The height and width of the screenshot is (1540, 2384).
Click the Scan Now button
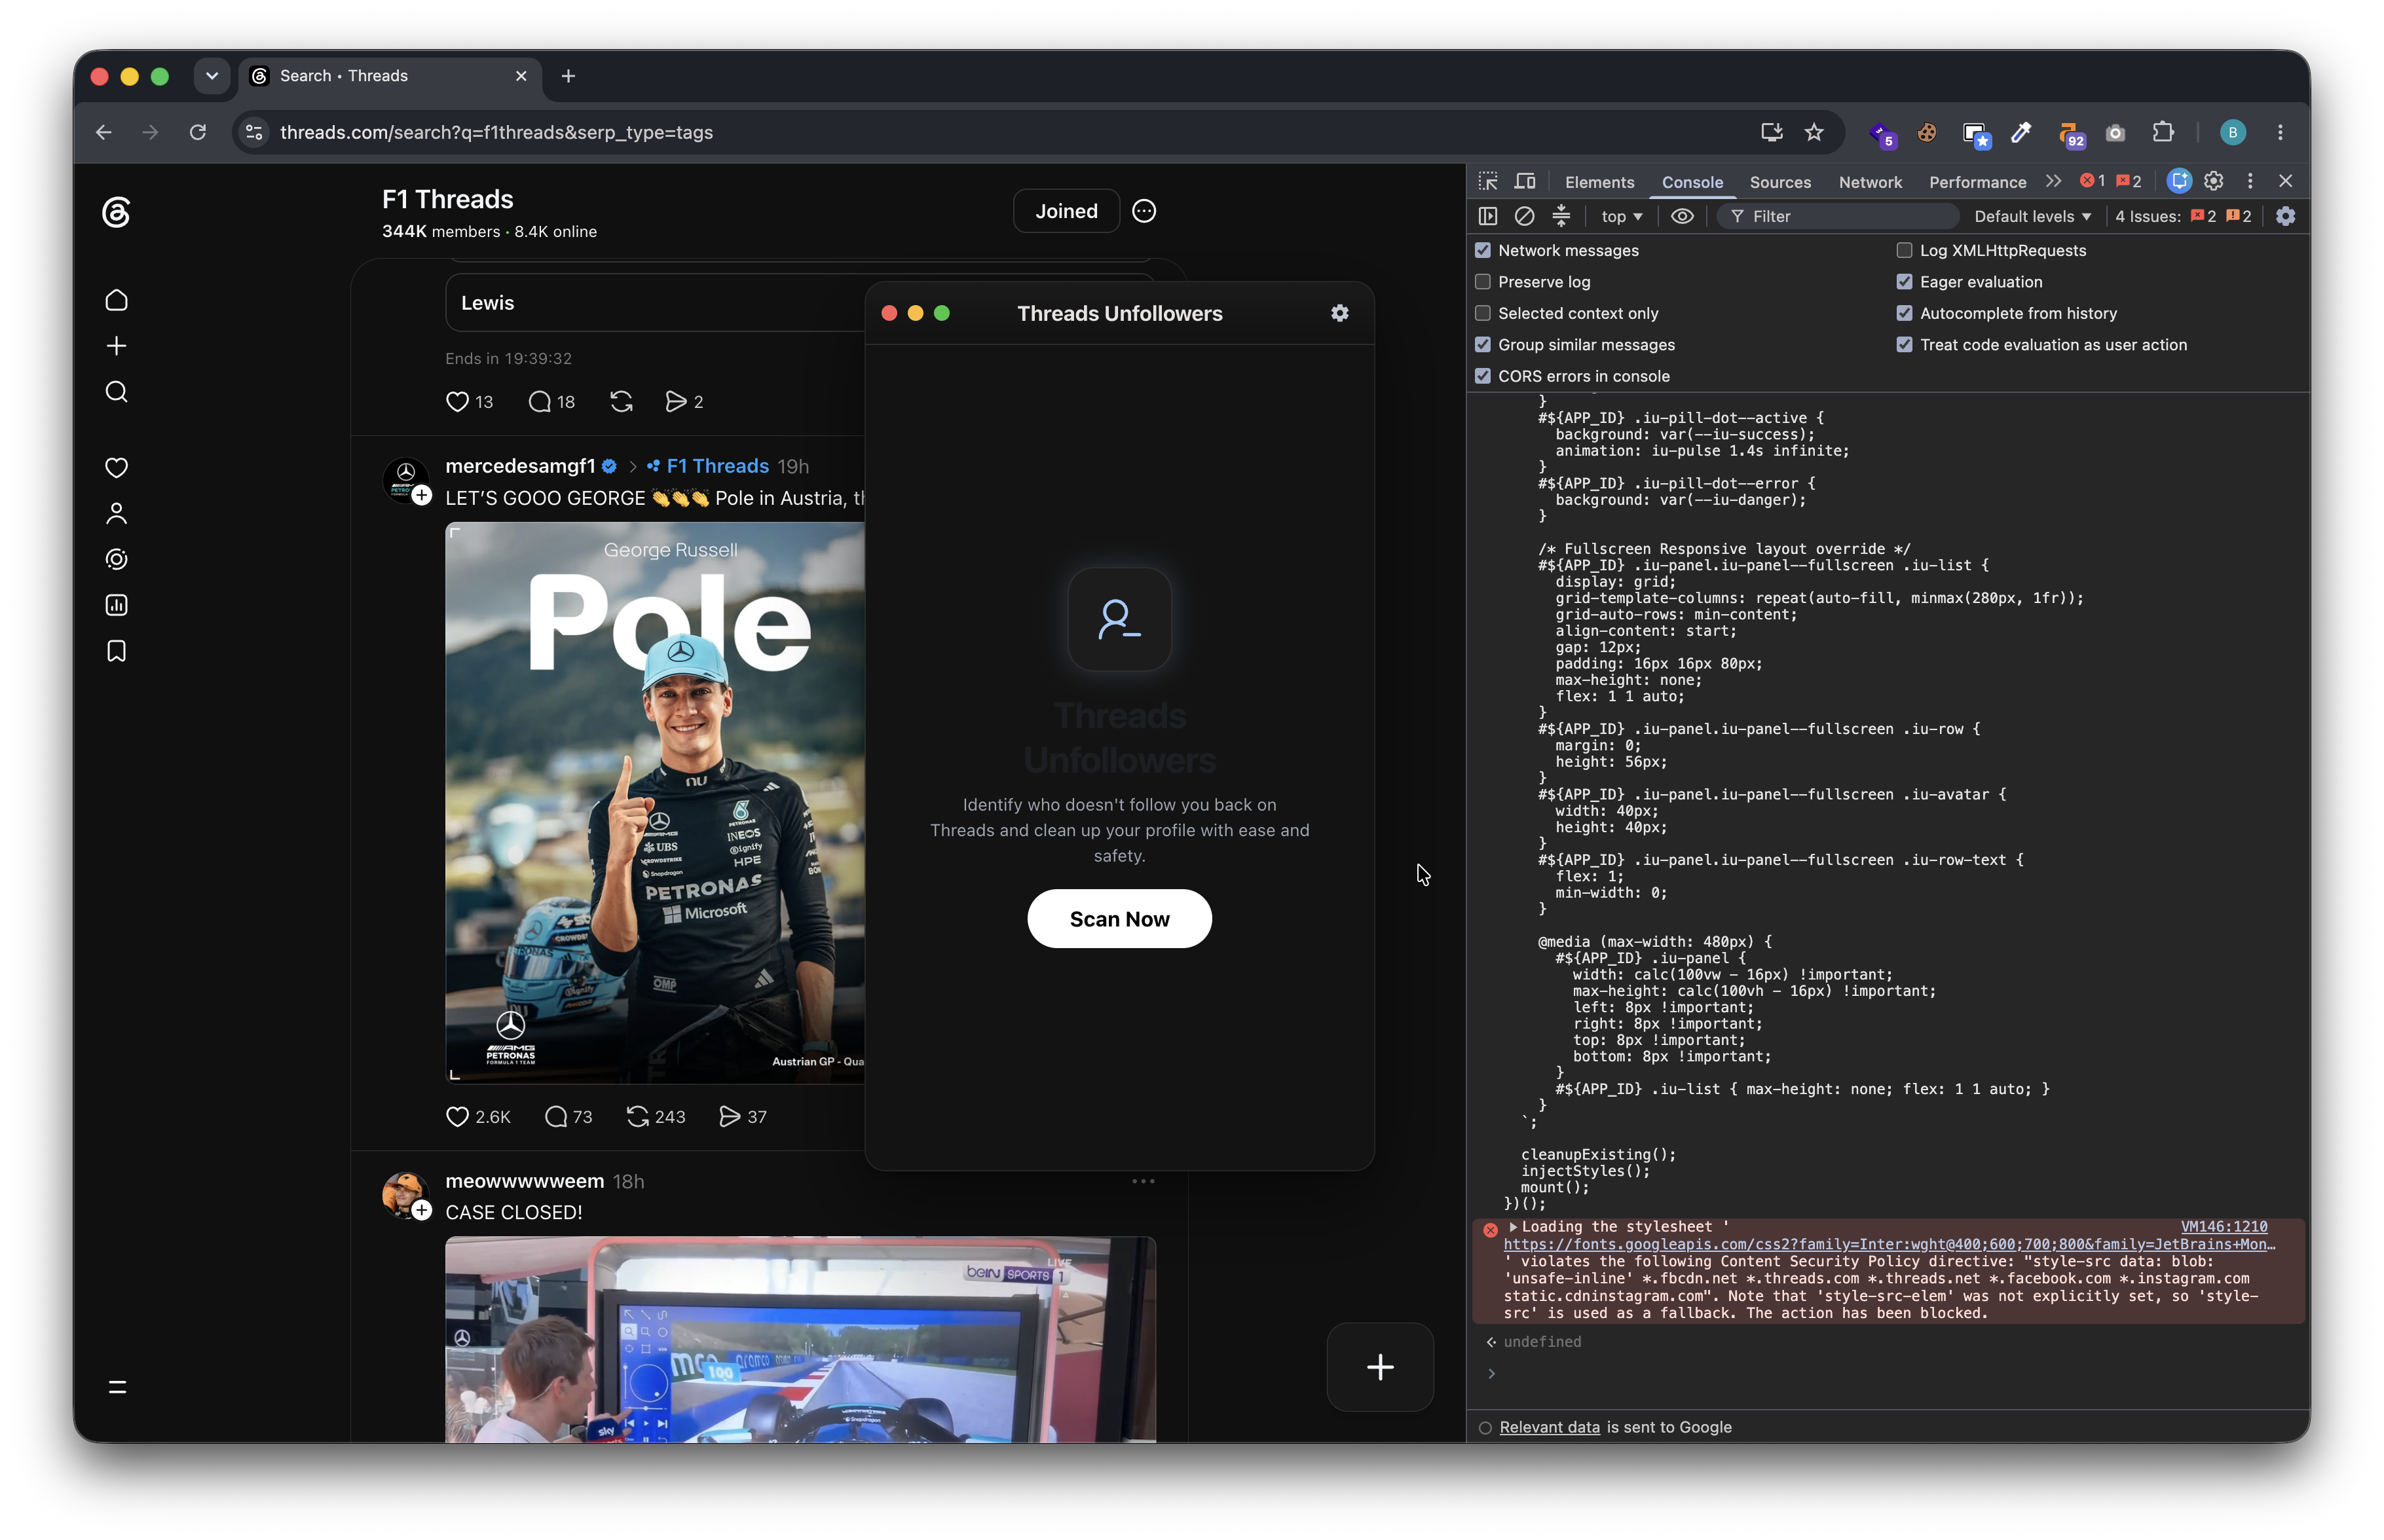[x=1119, y=918]
